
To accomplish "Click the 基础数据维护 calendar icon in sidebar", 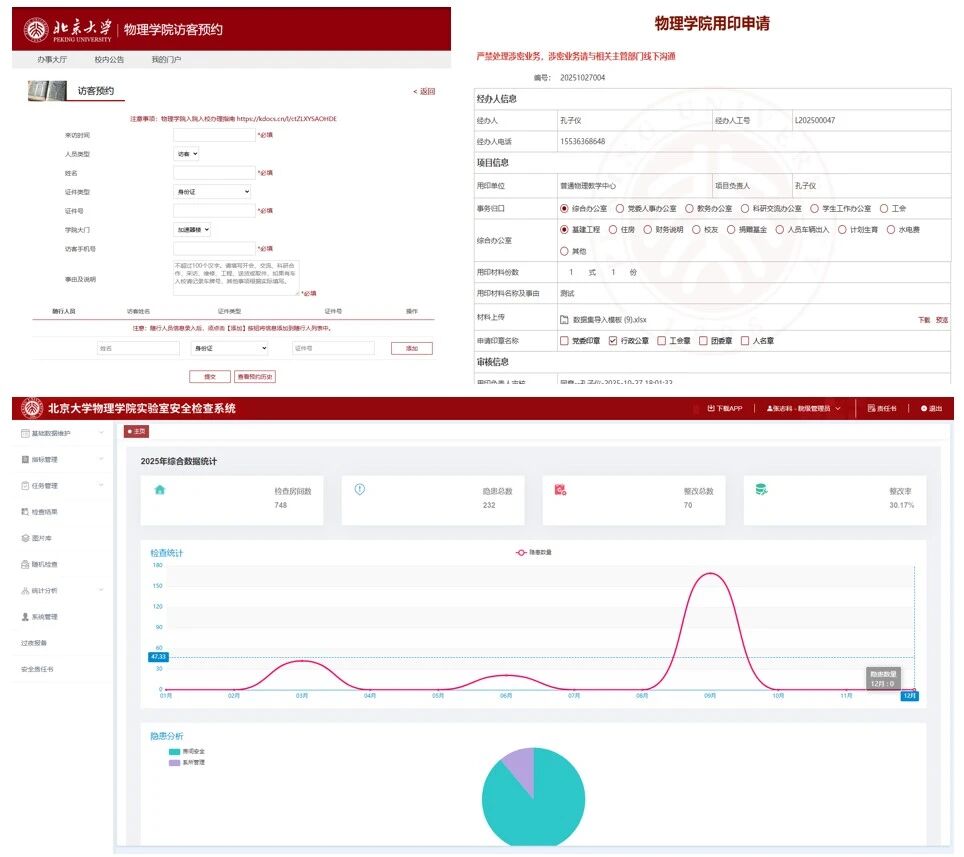I will [25, 433].
